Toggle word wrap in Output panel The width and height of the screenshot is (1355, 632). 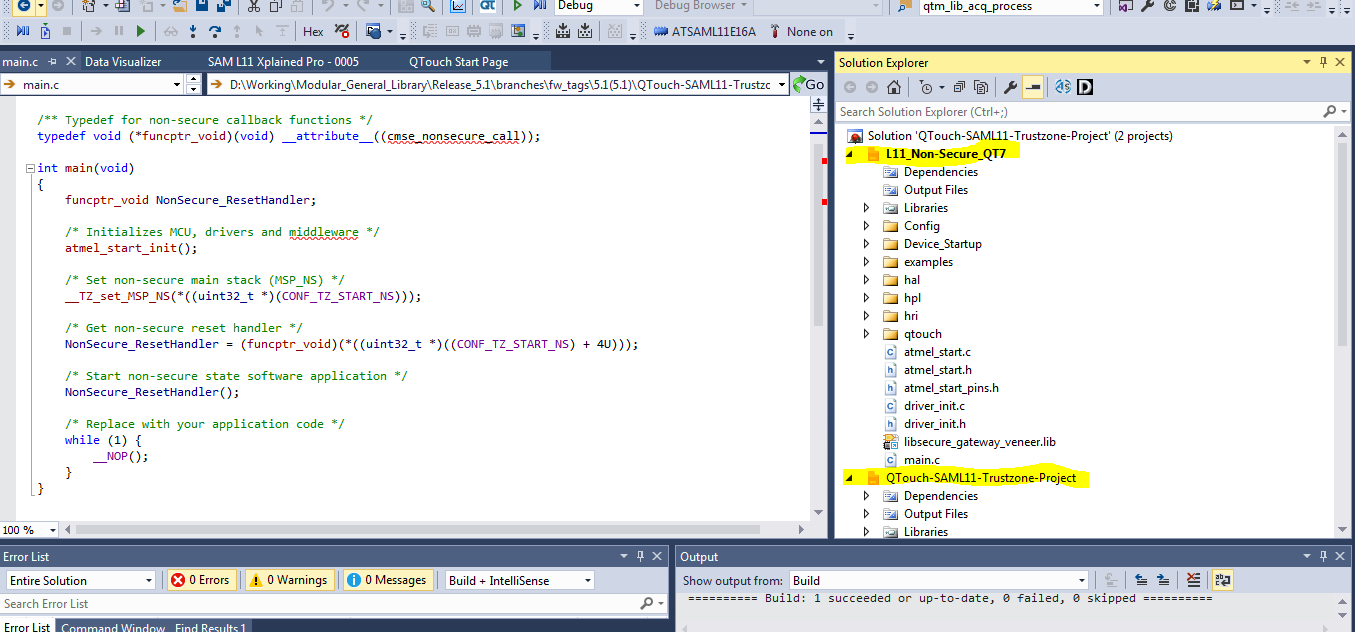click(1223, 580)
